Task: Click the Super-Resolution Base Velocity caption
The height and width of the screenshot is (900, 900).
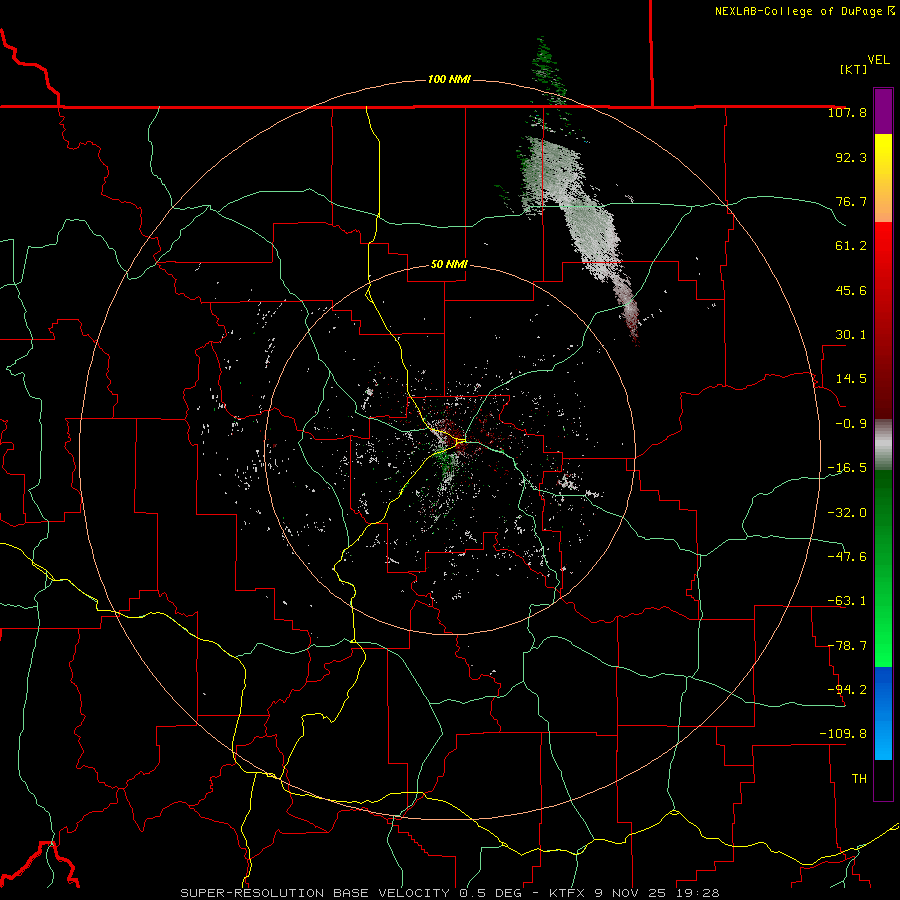Action: [x=449, y=893]
